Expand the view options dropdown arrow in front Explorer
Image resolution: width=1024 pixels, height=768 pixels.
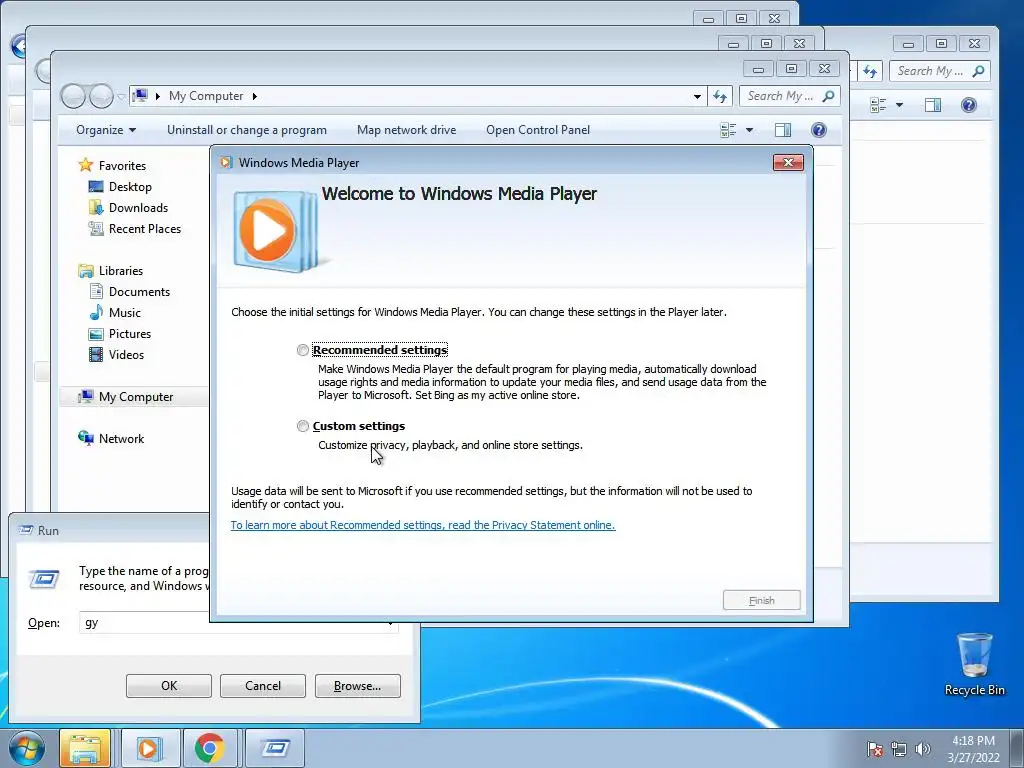750,130
